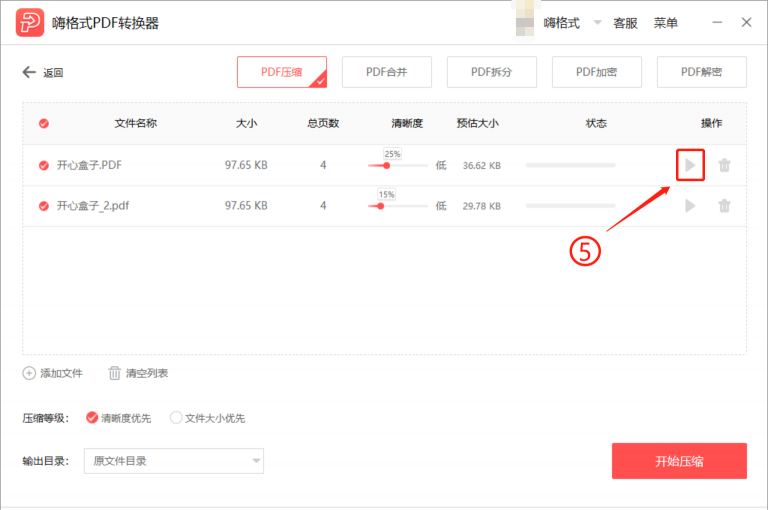Click the 清空列表 label
768x510 pixels.
pos(147,373)
